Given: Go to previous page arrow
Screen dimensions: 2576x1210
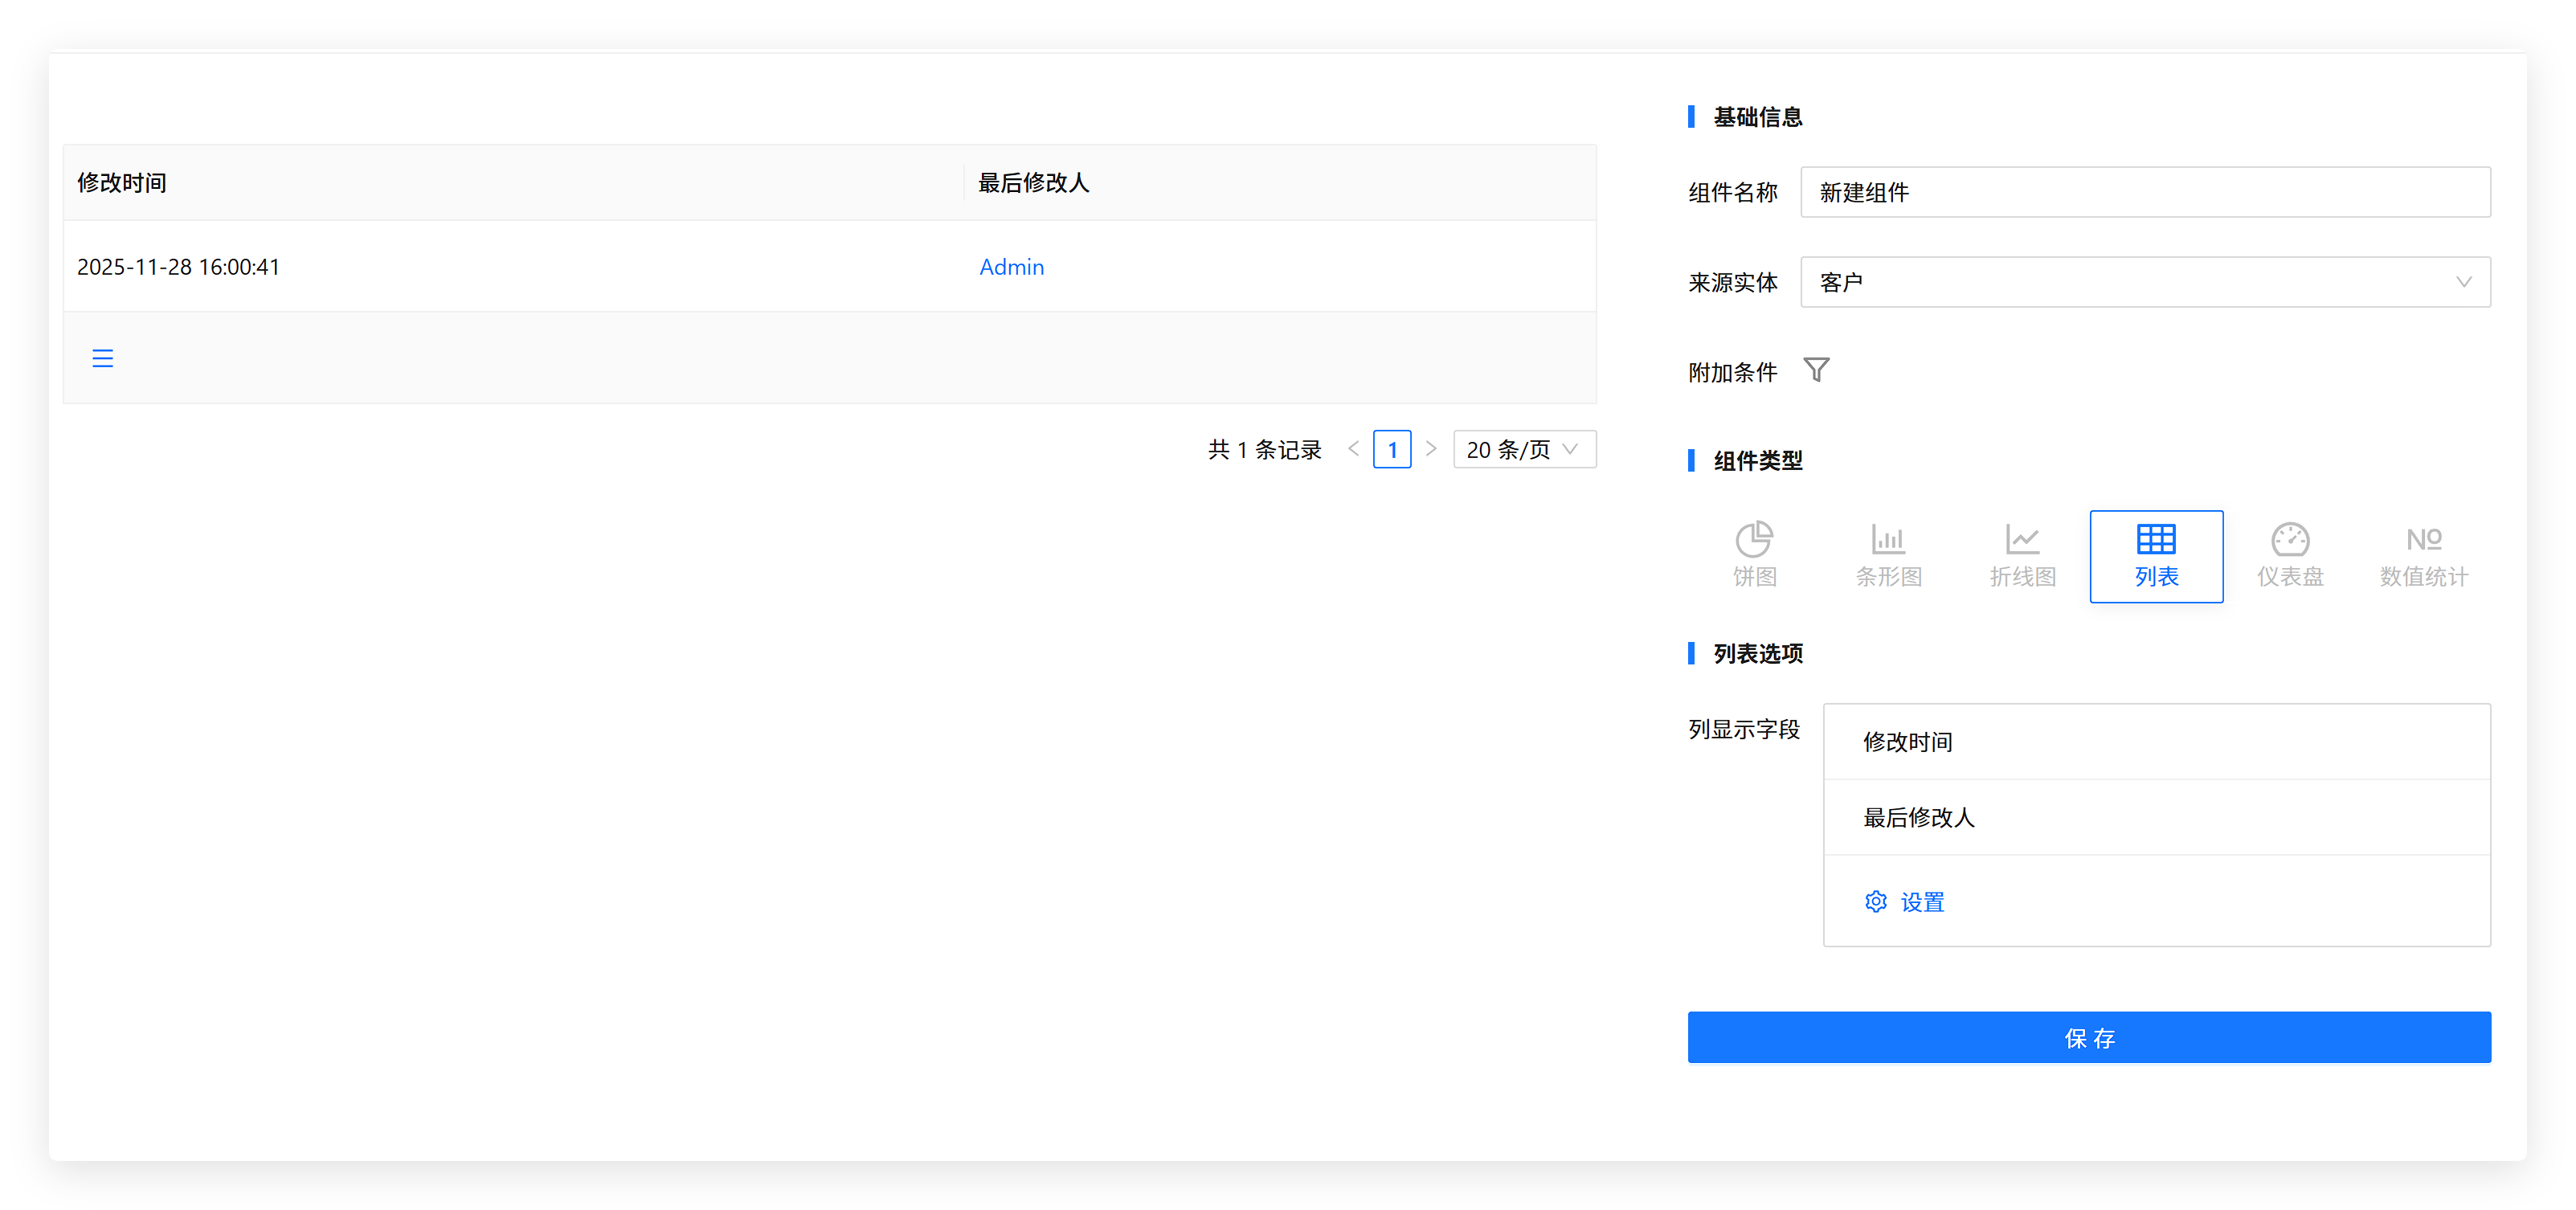Looking at the screenshot, I should tap(1353, 449).
